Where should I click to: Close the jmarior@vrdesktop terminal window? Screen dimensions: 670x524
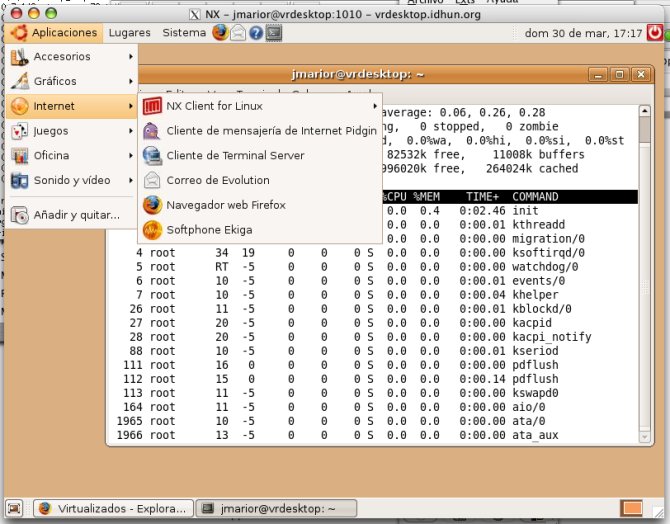[641, 75]
